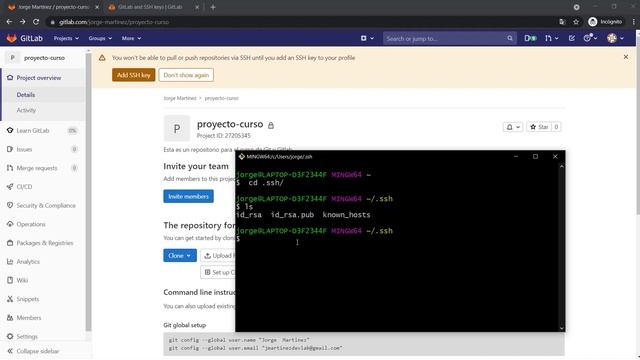The height and width of the screenshot is (360, 640).
Task: Click Packages & Registries icon
Action: pos(10,243)
